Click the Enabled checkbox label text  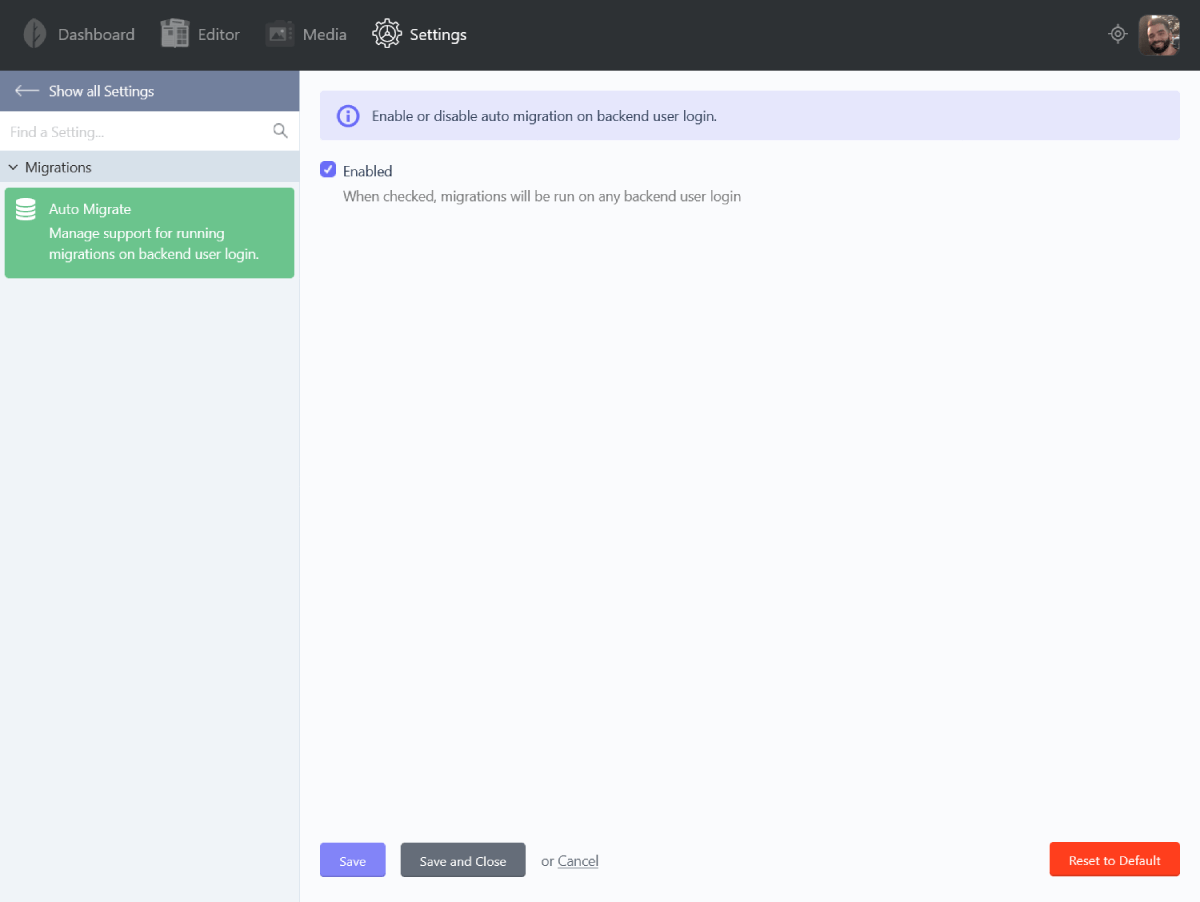pos(368,171)
